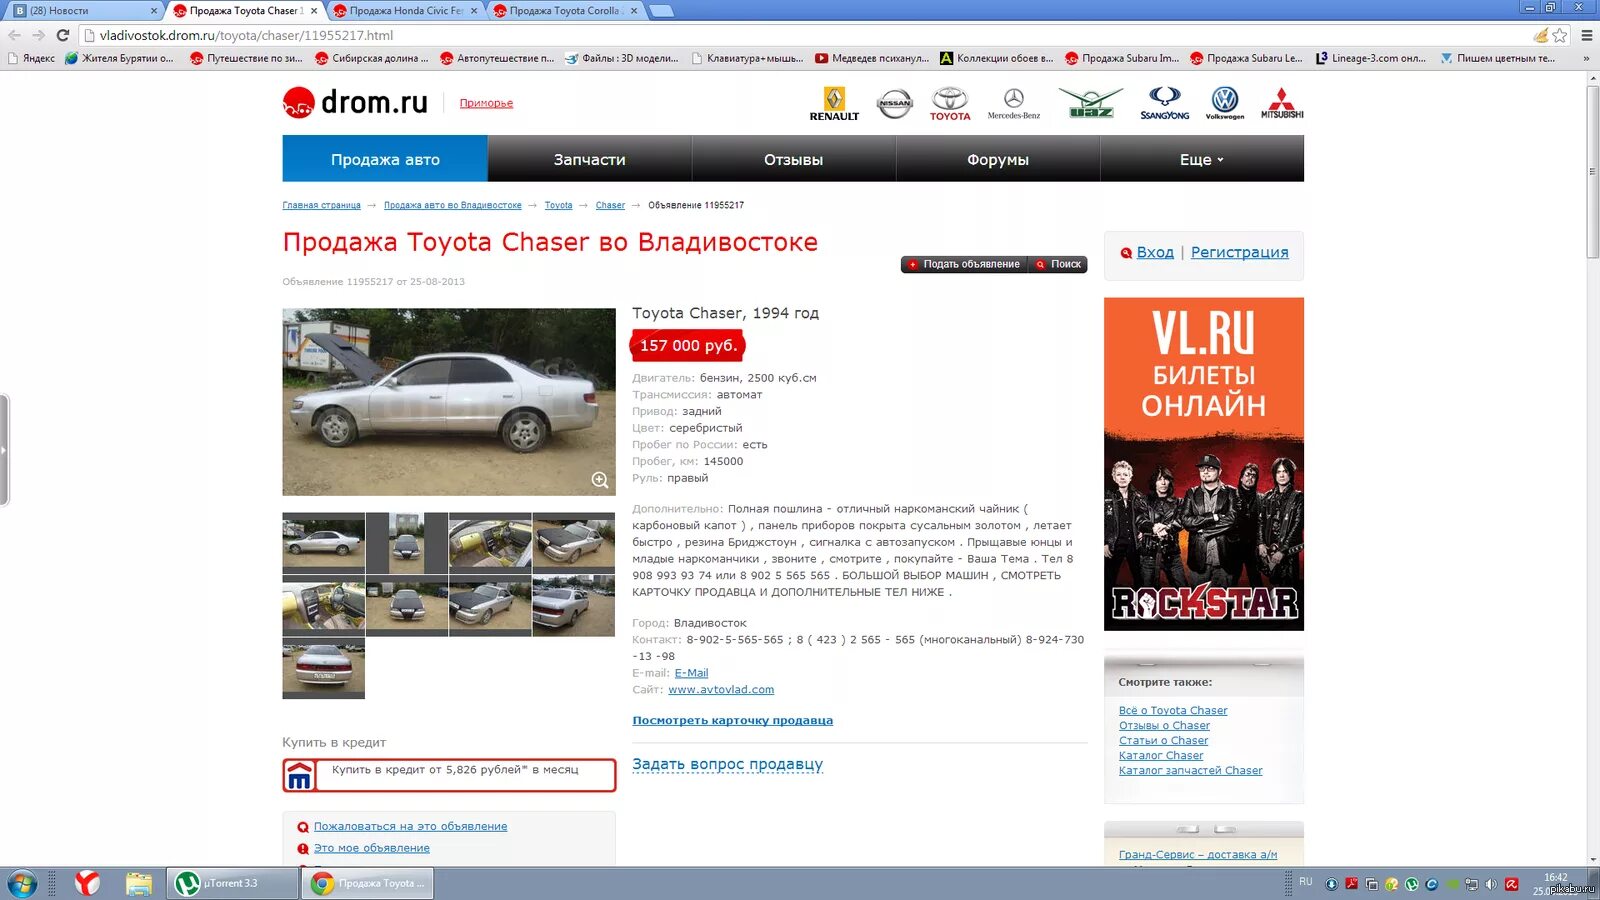The height and width of the screenshot is (900, 1600).
Task: Open the Отзывы section
Action: pos(794,159)
